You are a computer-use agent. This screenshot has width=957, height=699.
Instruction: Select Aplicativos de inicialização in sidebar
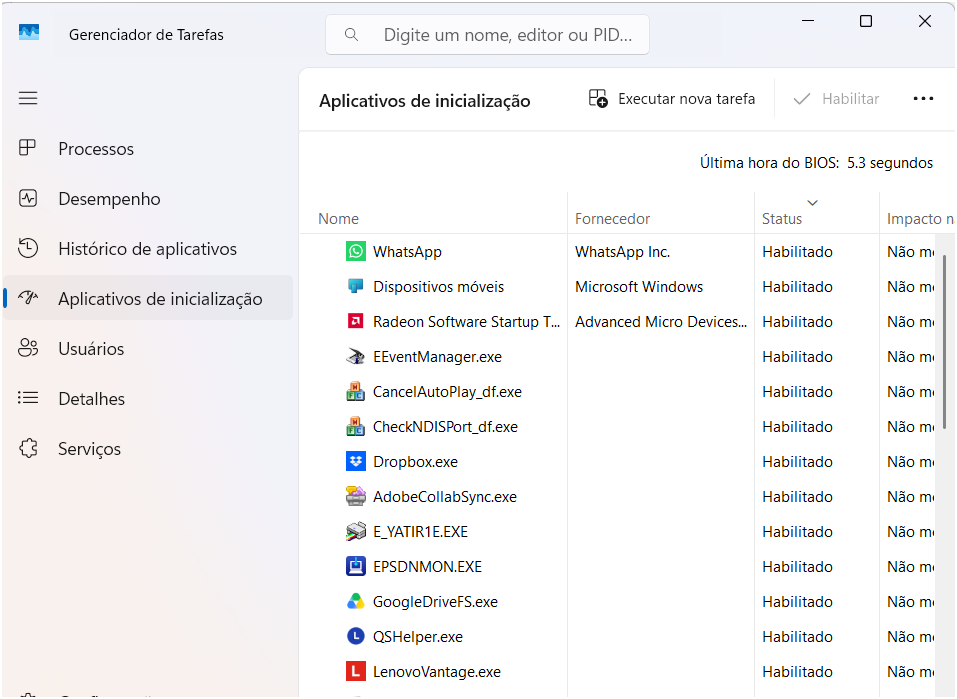148,299
